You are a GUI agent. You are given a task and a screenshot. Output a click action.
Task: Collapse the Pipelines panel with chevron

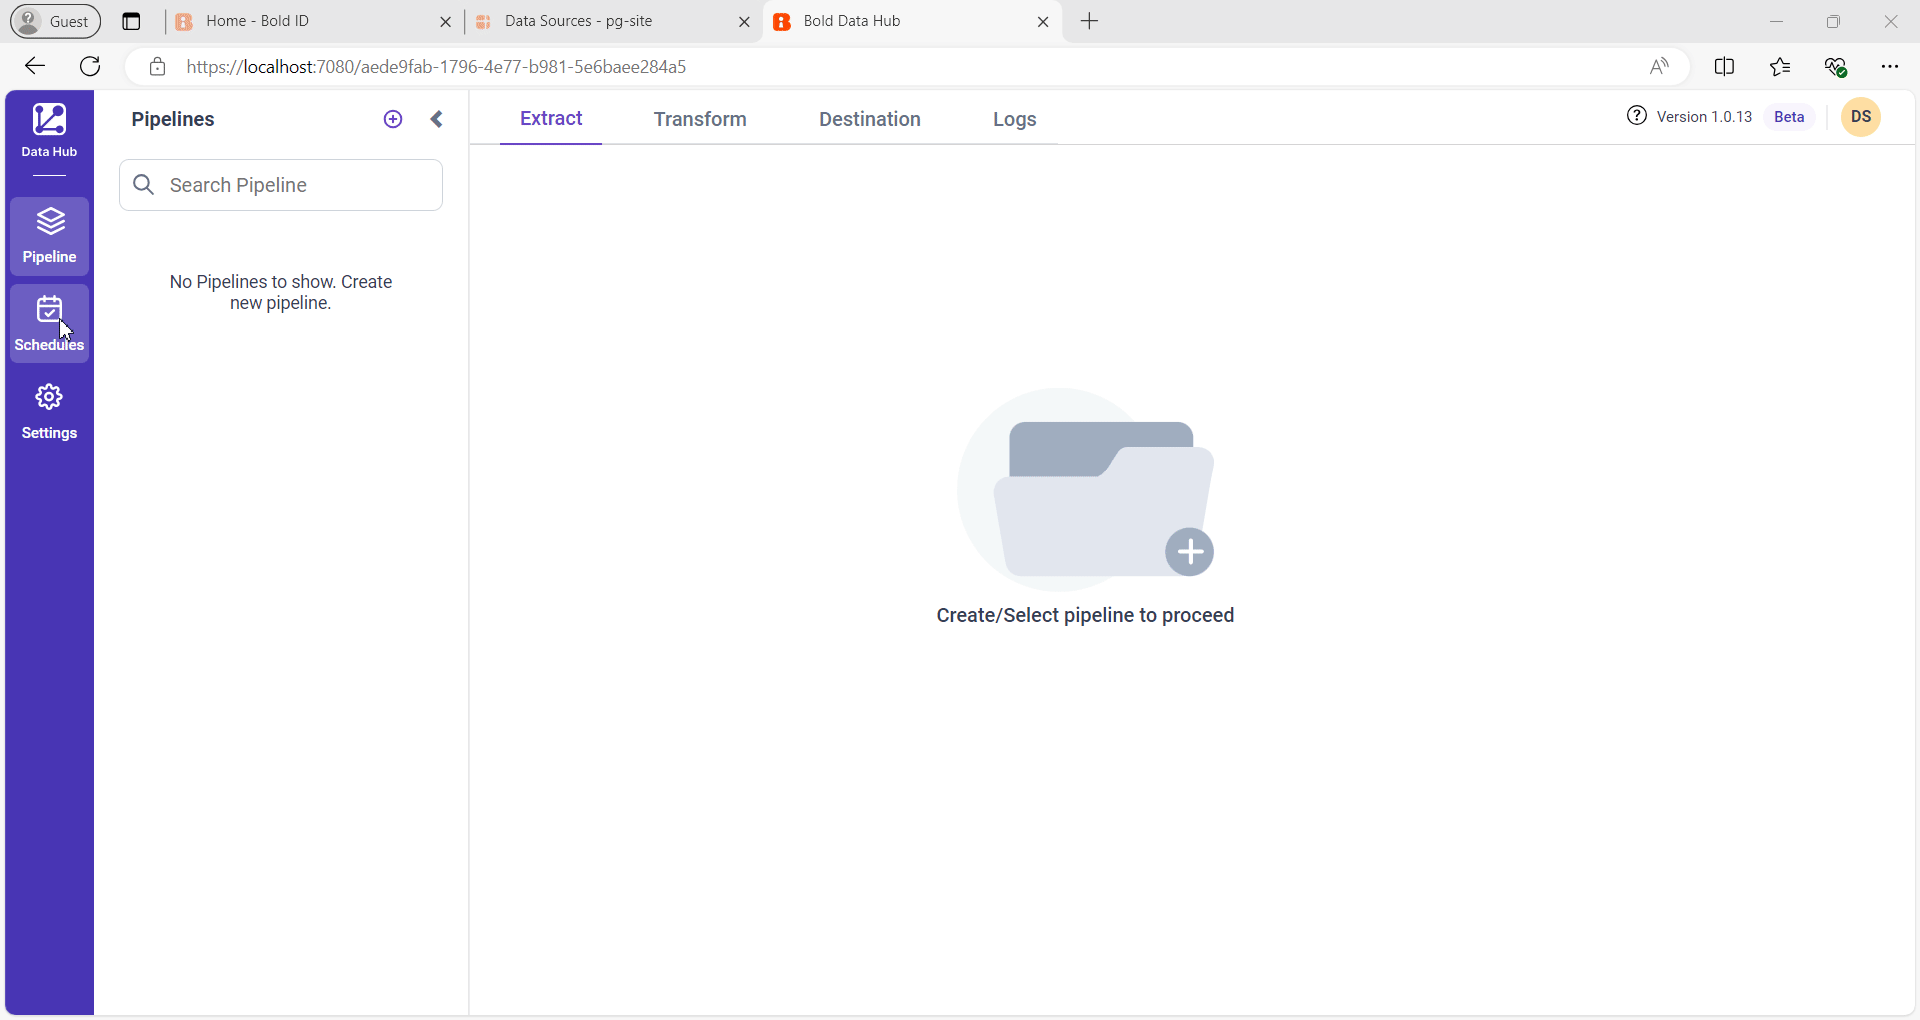pos(437,119)
